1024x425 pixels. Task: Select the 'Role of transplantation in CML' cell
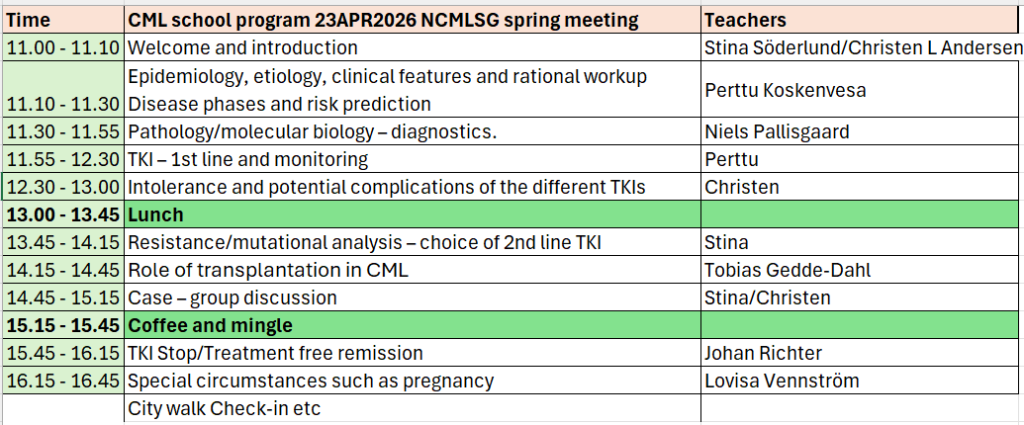click(x=411, y=270)
